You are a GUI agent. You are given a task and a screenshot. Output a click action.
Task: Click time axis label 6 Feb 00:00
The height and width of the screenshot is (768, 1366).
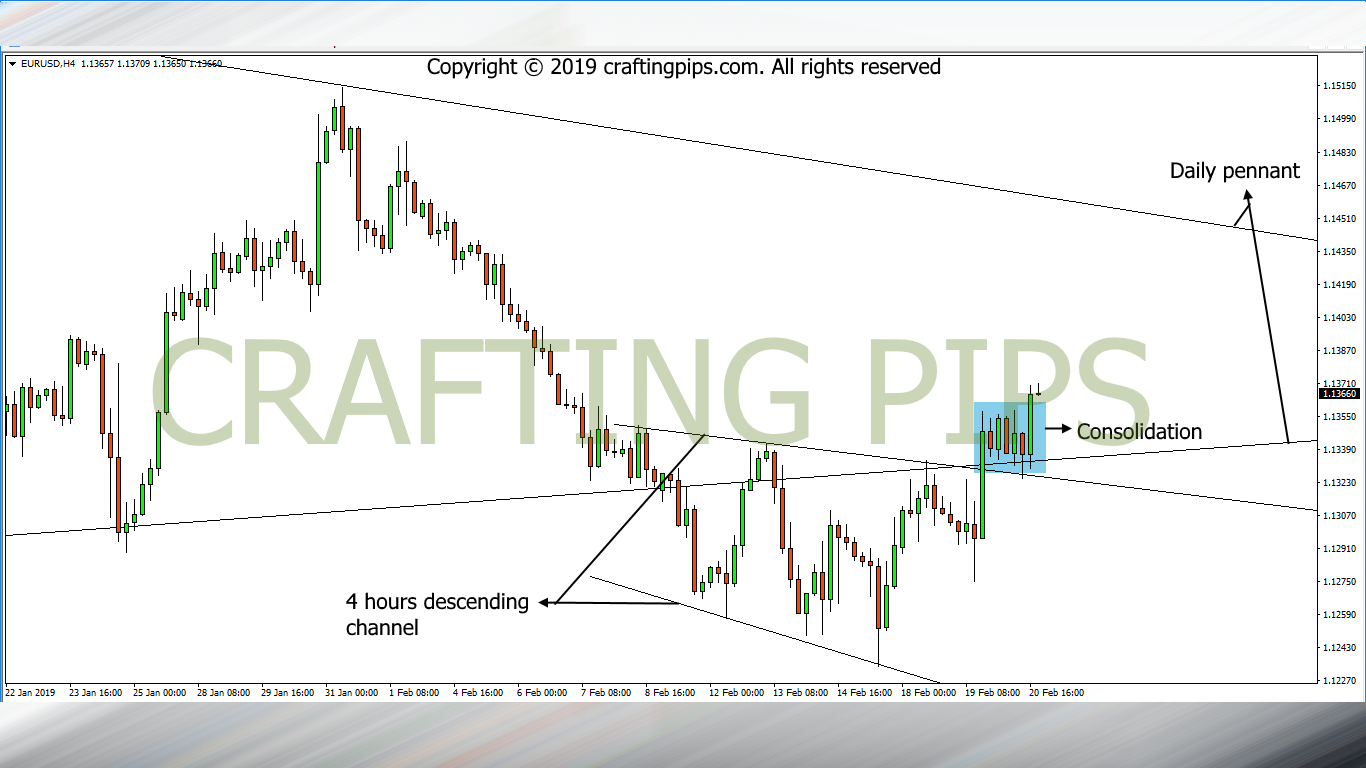[x=542, y=692]
